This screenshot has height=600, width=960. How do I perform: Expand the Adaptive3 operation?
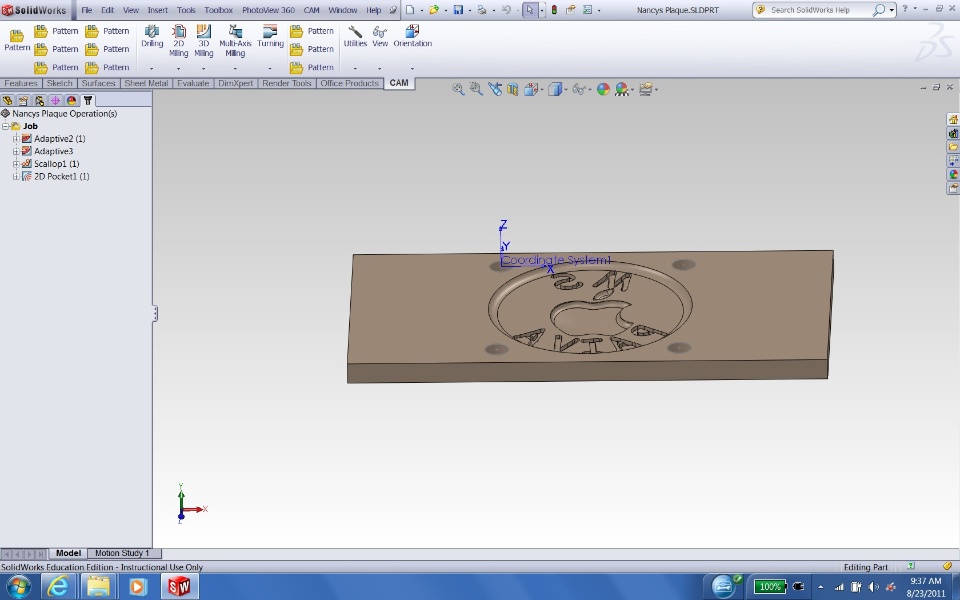pos(16,151)
